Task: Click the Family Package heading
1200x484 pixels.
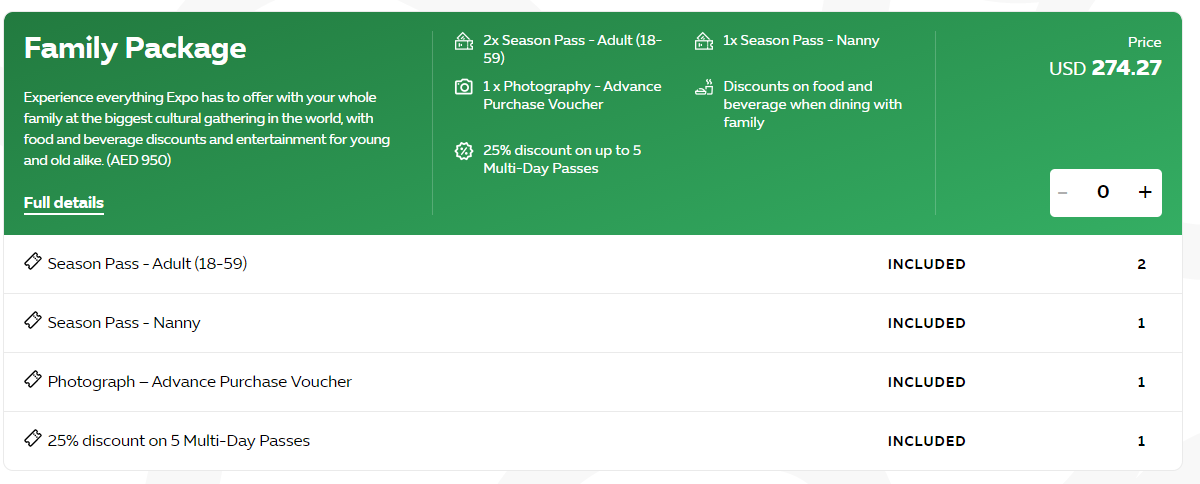Action: click(135, 48)
